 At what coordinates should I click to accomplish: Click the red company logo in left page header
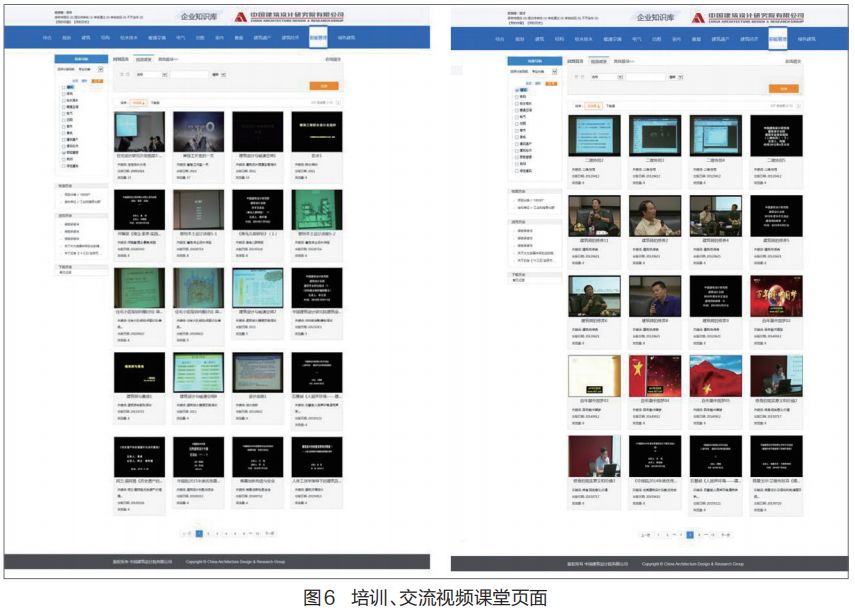coord(241,17)
